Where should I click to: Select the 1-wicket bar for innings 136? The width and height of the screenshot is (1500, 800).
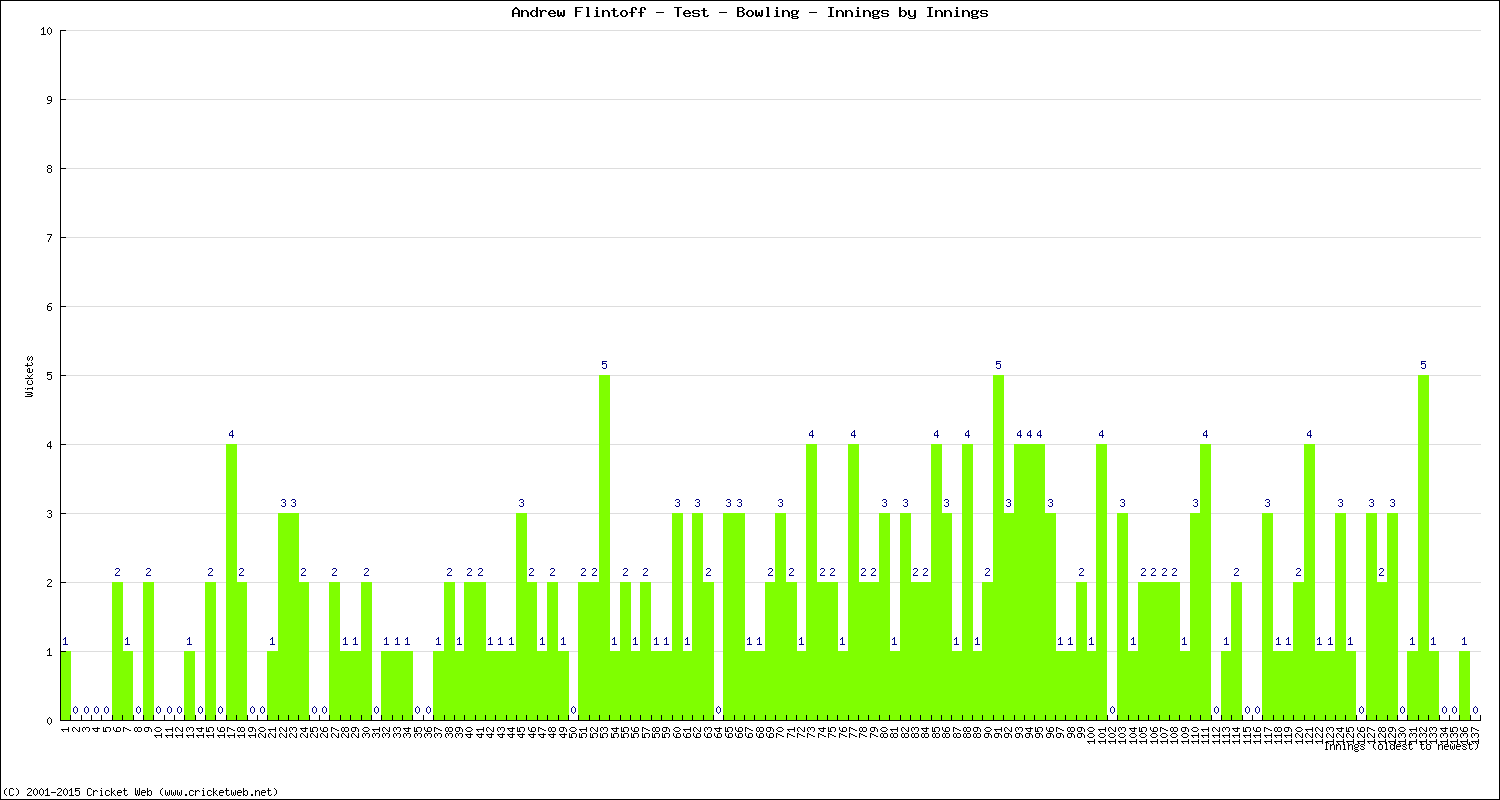pyautogui.click(x=1465, y=686)
